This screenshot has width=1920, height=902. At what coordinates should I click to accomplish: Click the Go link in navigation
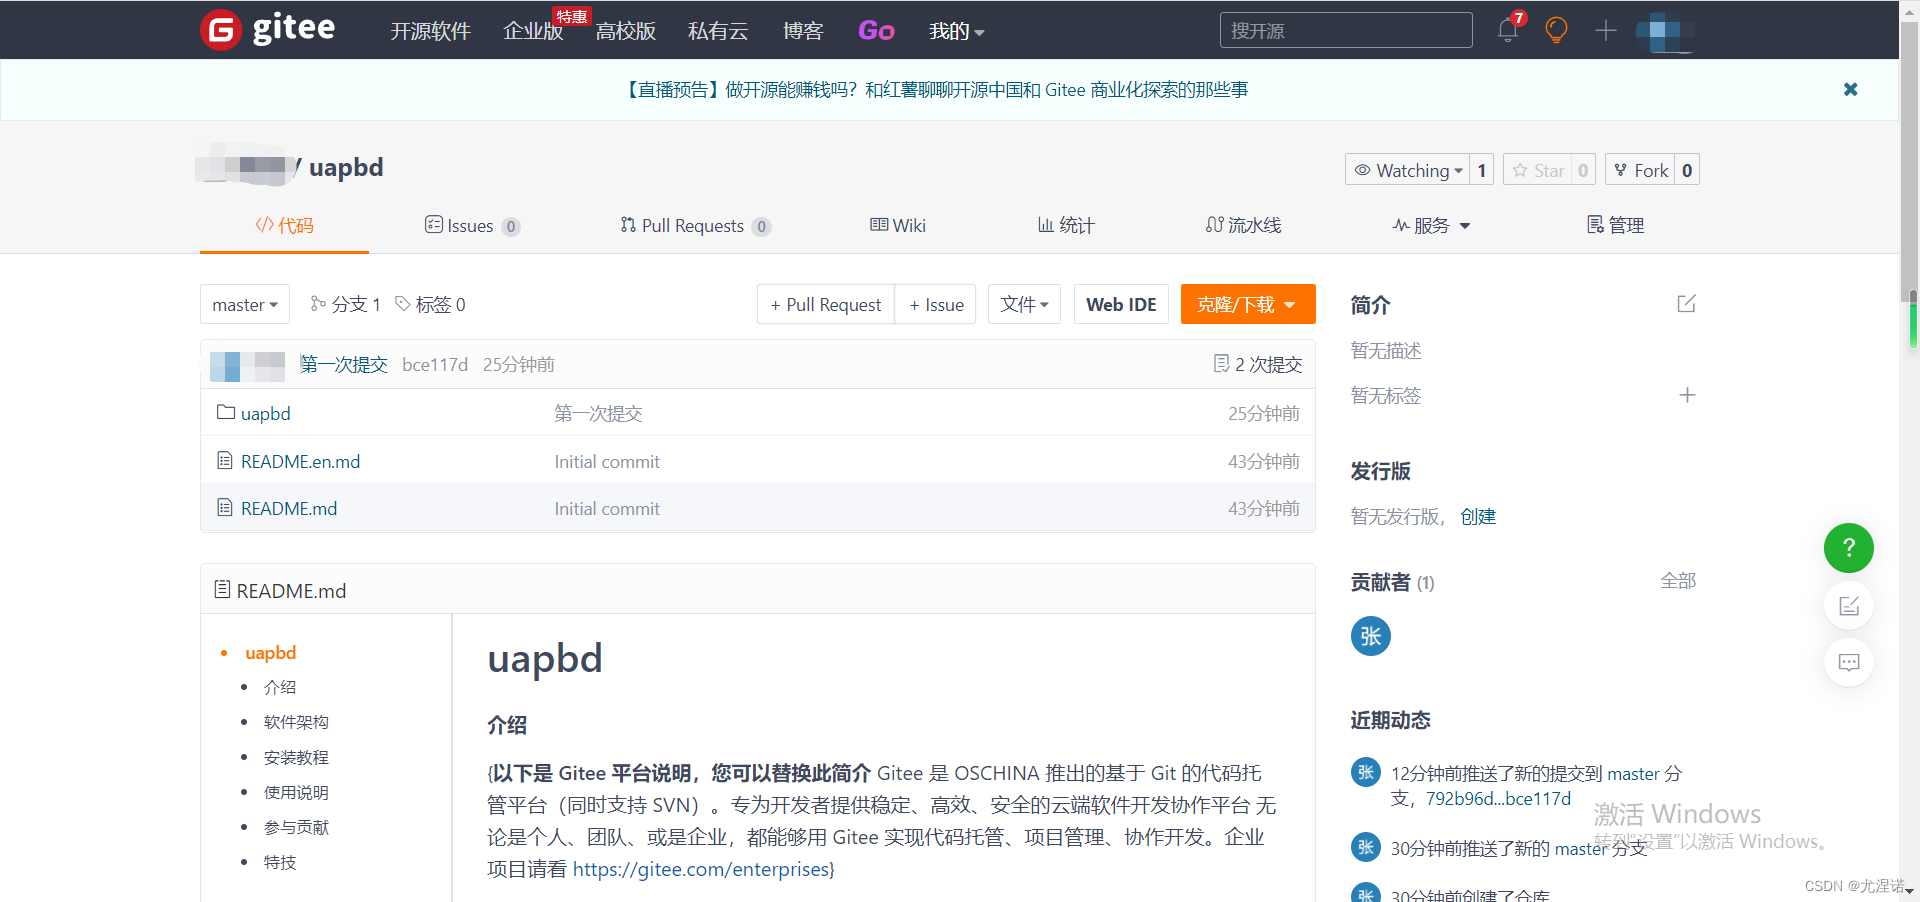[876, 31]
